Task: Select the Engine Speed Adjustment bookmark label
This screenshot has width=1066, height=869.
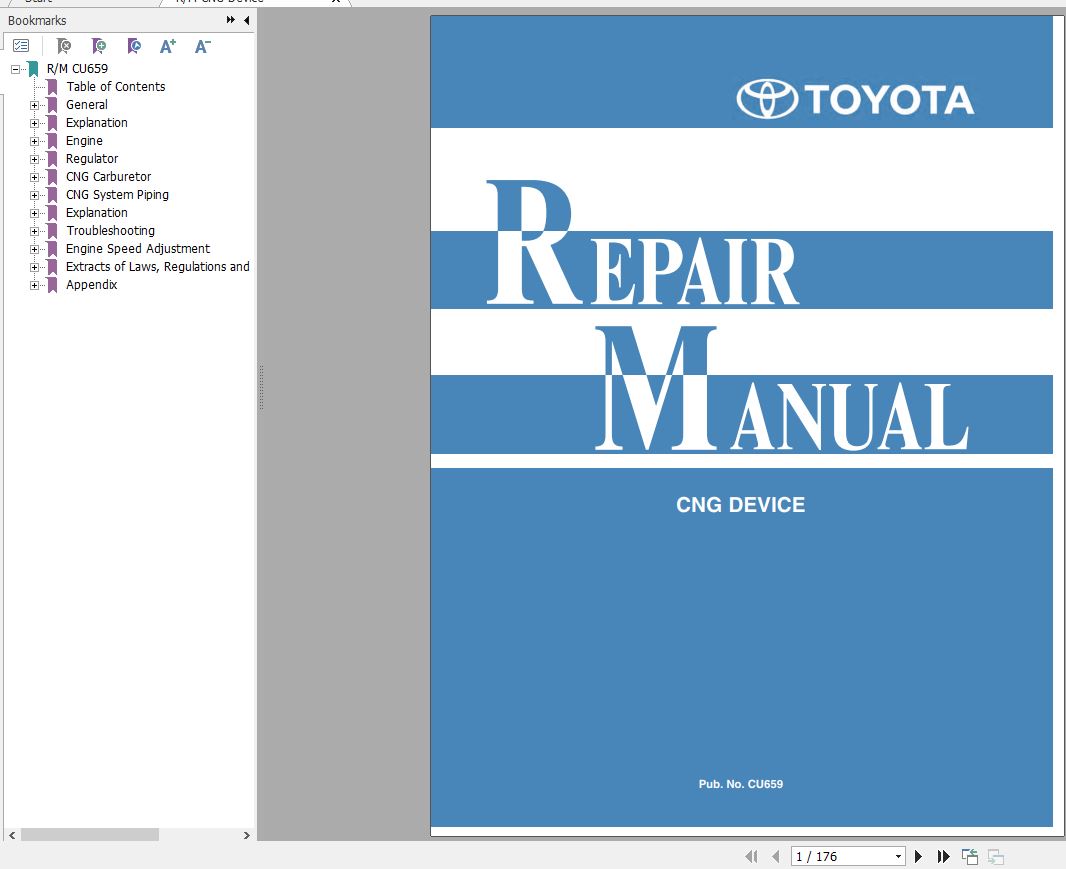Action: [138, 249]
